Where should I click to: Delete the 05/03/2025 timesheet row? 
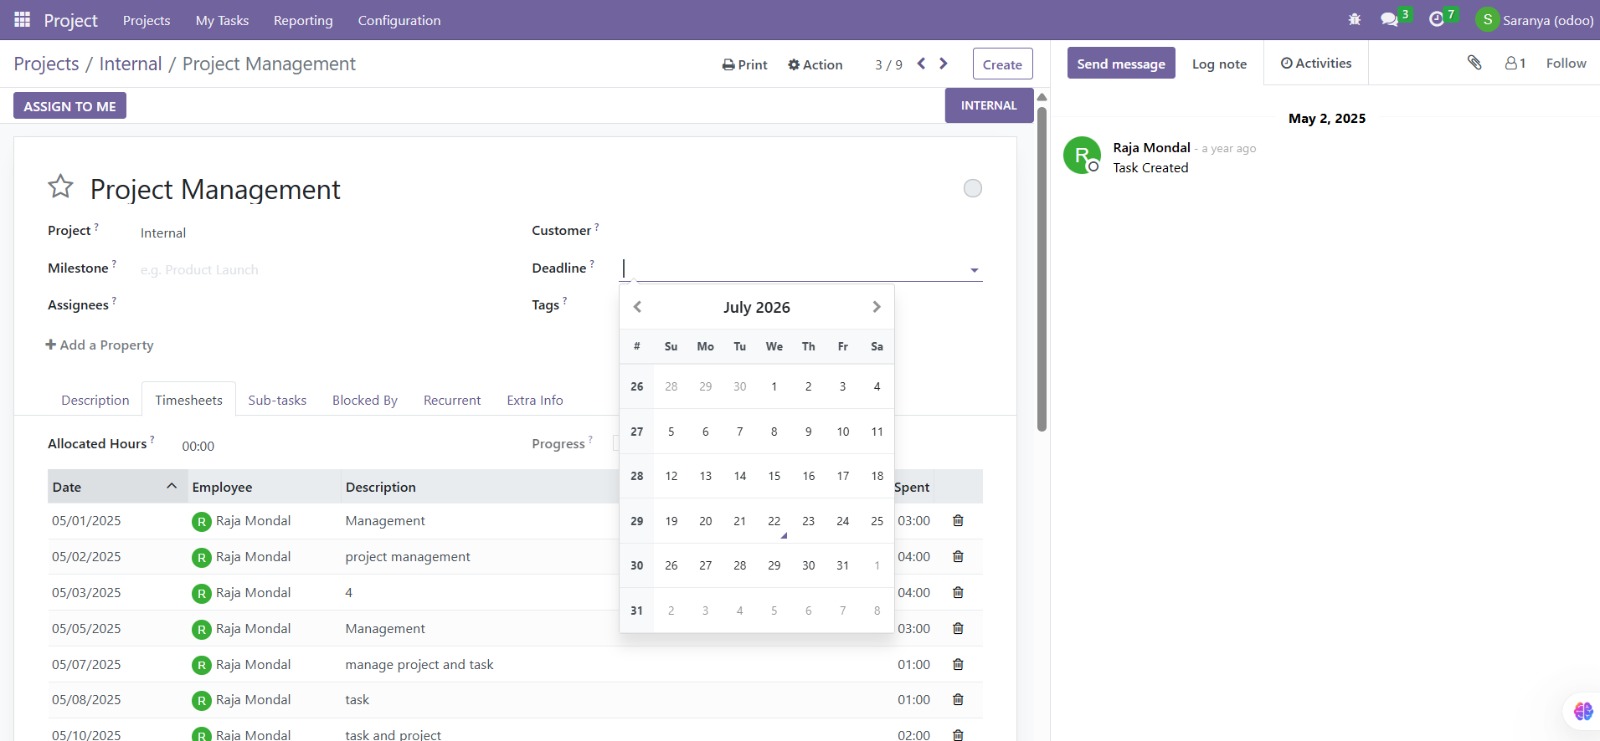[x=958, y=593]
